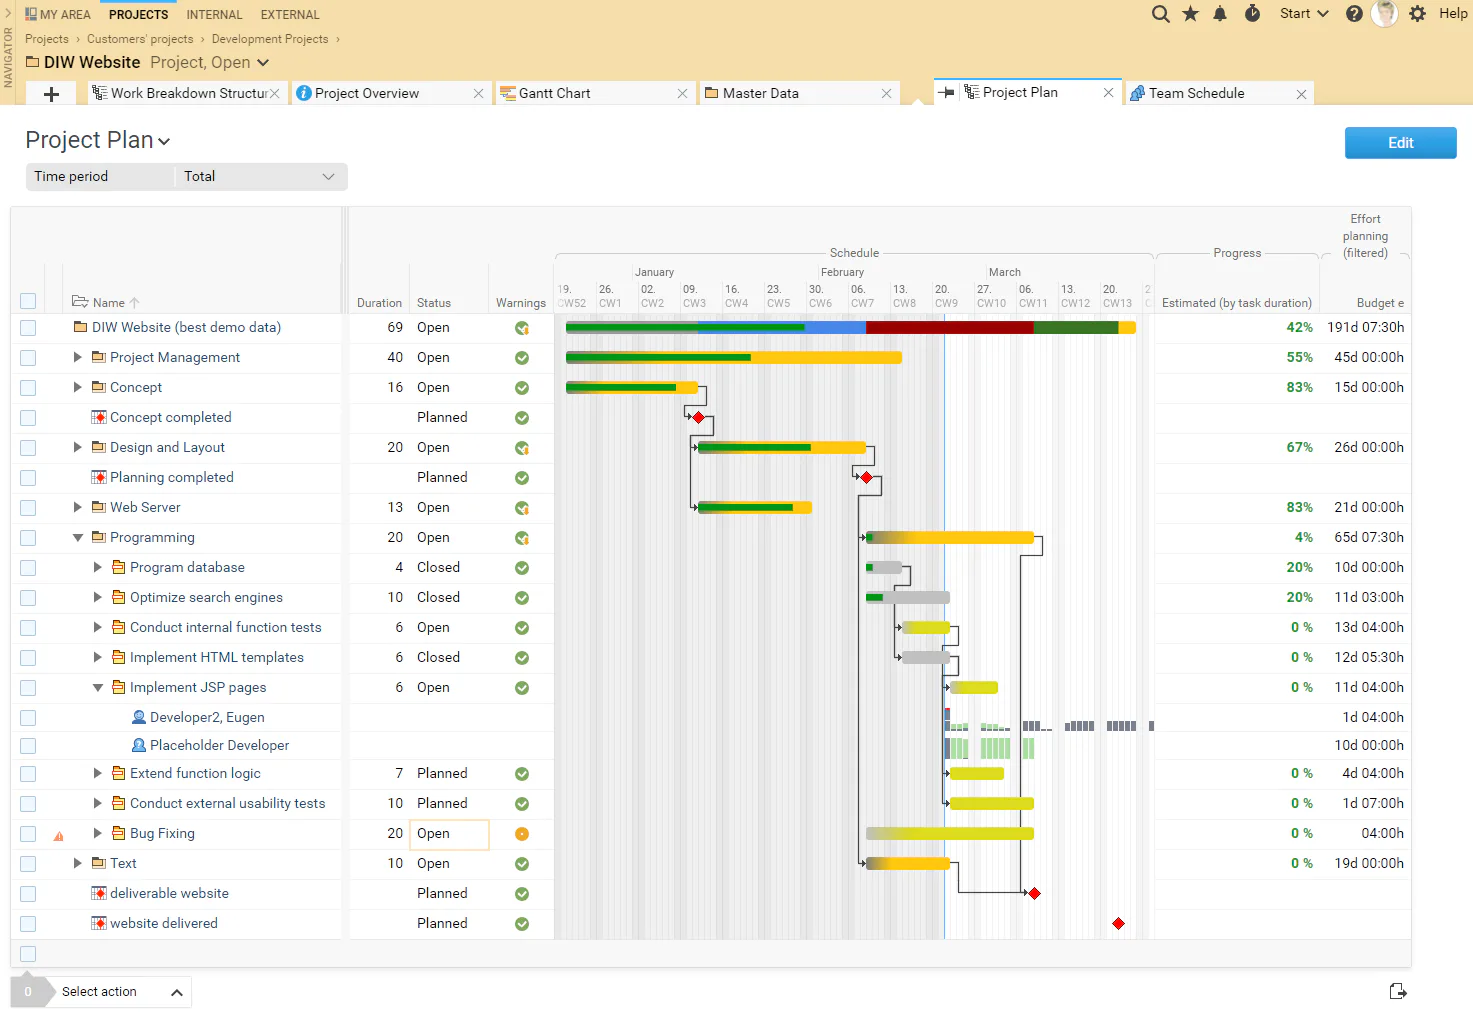The width and height of the screenshot is (1473, 1021).
Task: Open the notifications bell icon
Action: [x=1220, y=14]
